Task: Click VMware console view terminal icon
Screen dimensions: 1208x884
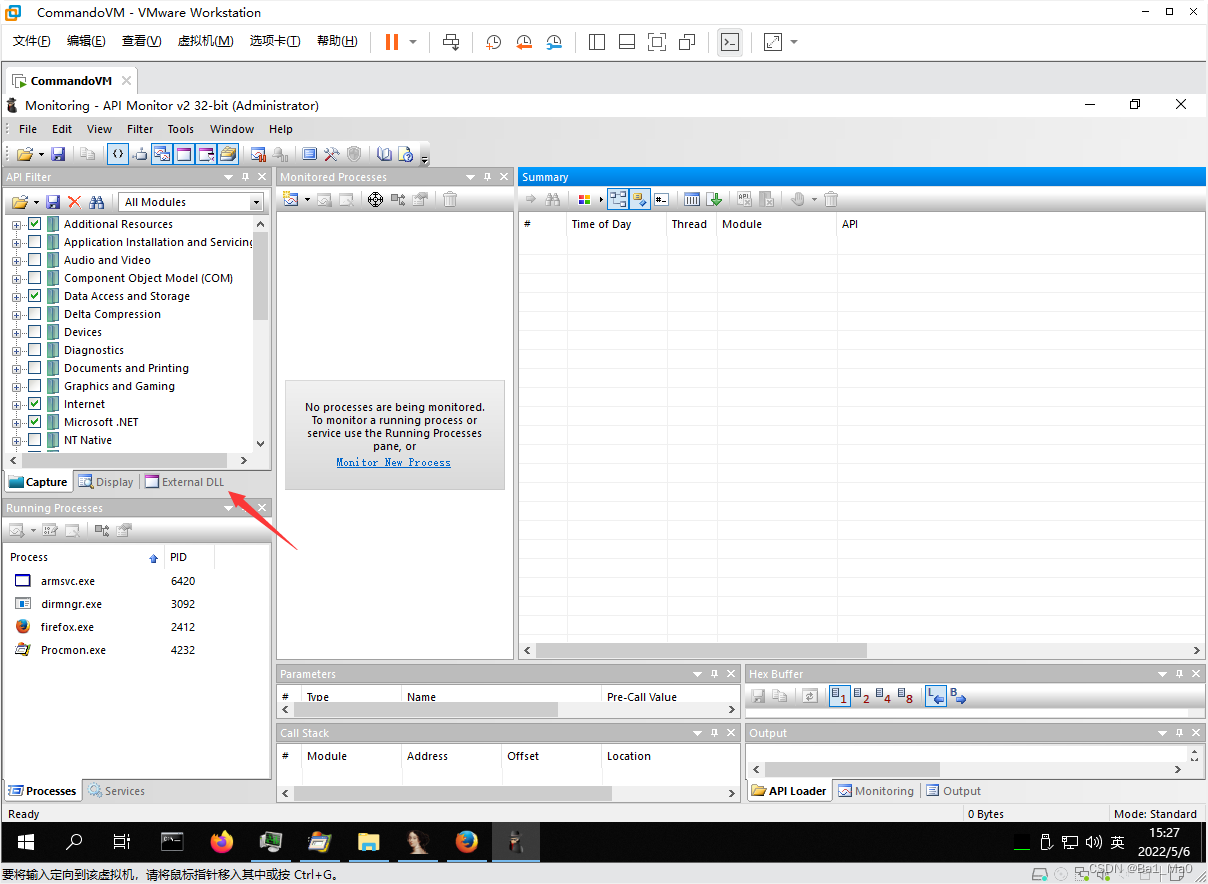Action: tap(730, 42)
